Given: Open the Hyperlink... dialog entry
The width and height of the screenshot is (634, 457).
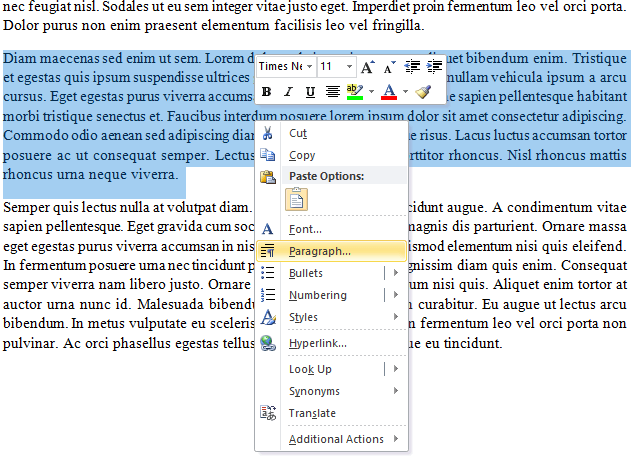Looking at the screenshot, I should coord(317,343).
